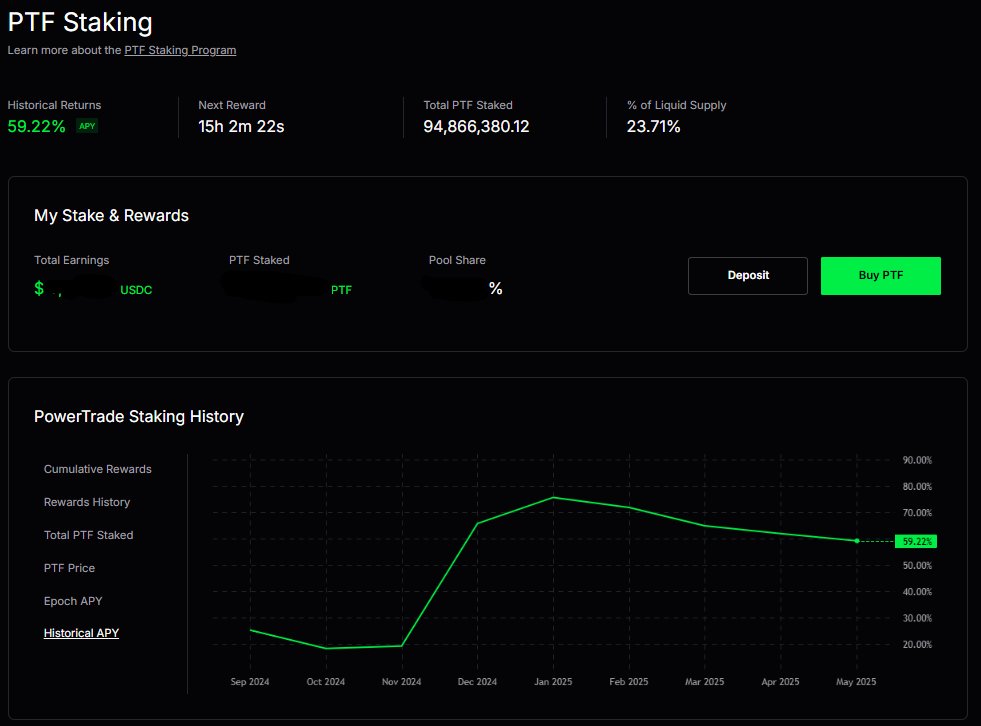
Task: Click the Apr 2025 axis label
Action: pyautogui.click(x=780, y=682)
